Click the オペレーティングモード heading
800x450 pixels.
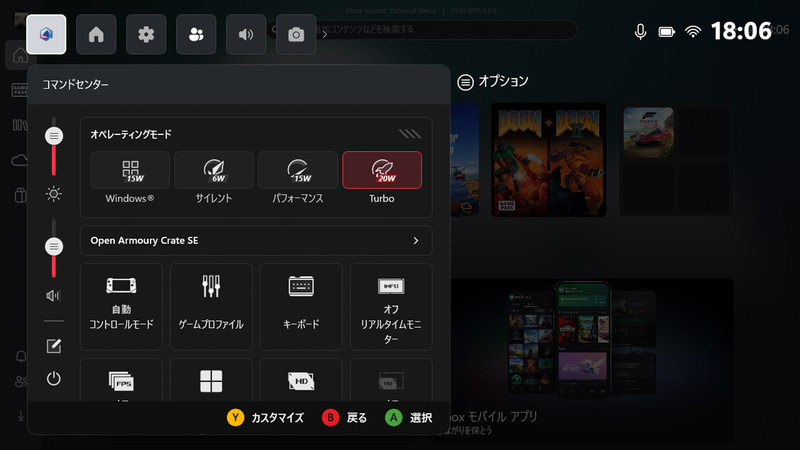pyautogui.click(x=131, y=135)
